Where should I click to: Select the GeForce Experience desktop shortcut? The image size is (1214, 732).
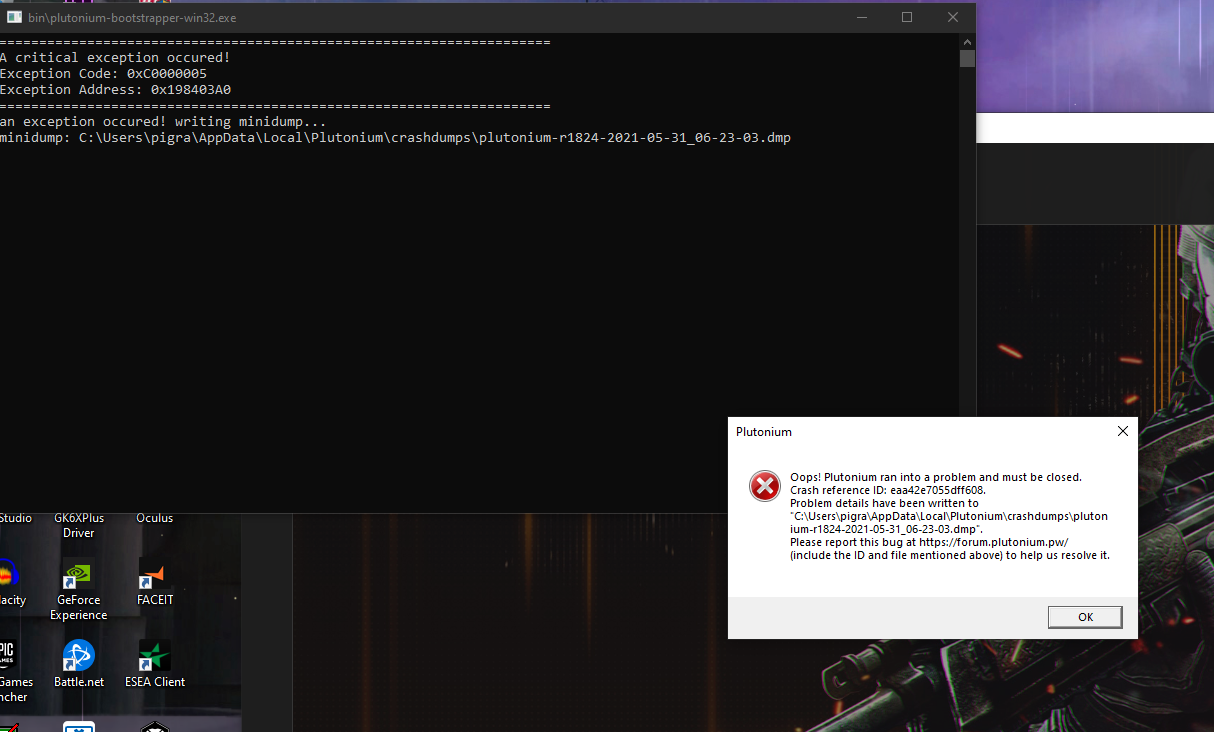pos(78,577)
